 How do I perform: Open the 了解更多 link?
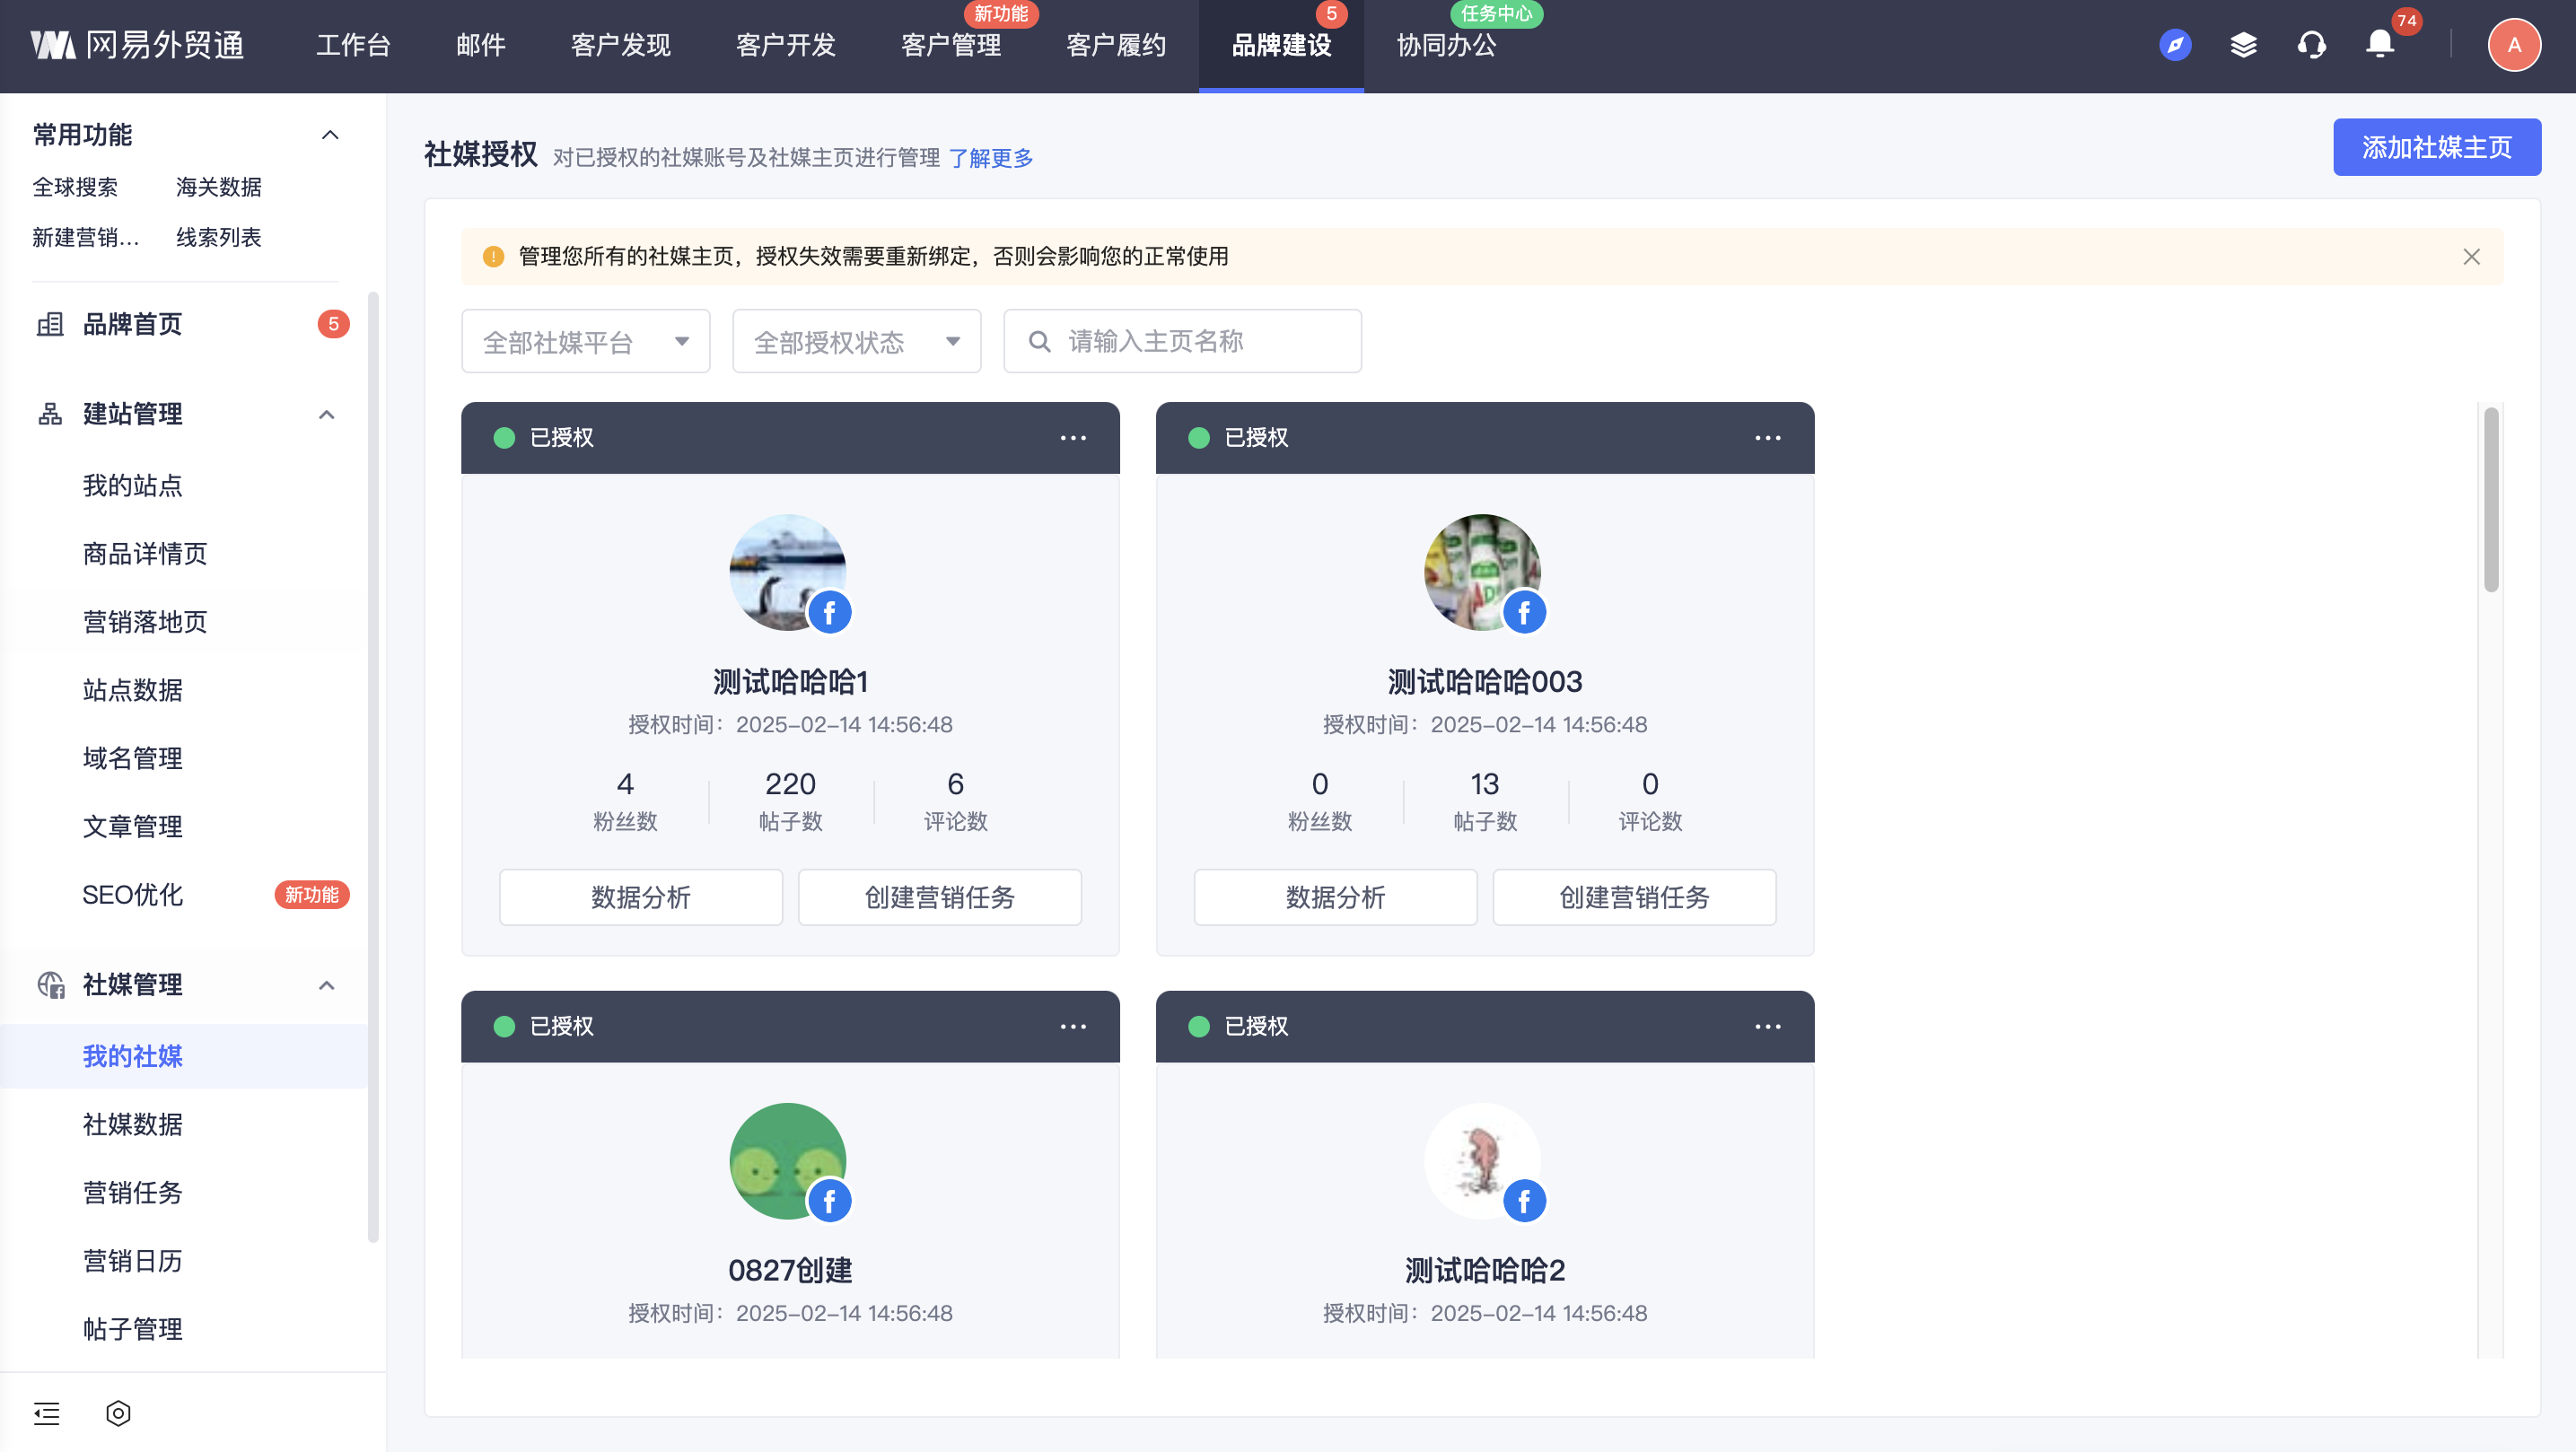pyautogui.click(x=990, y=158)
